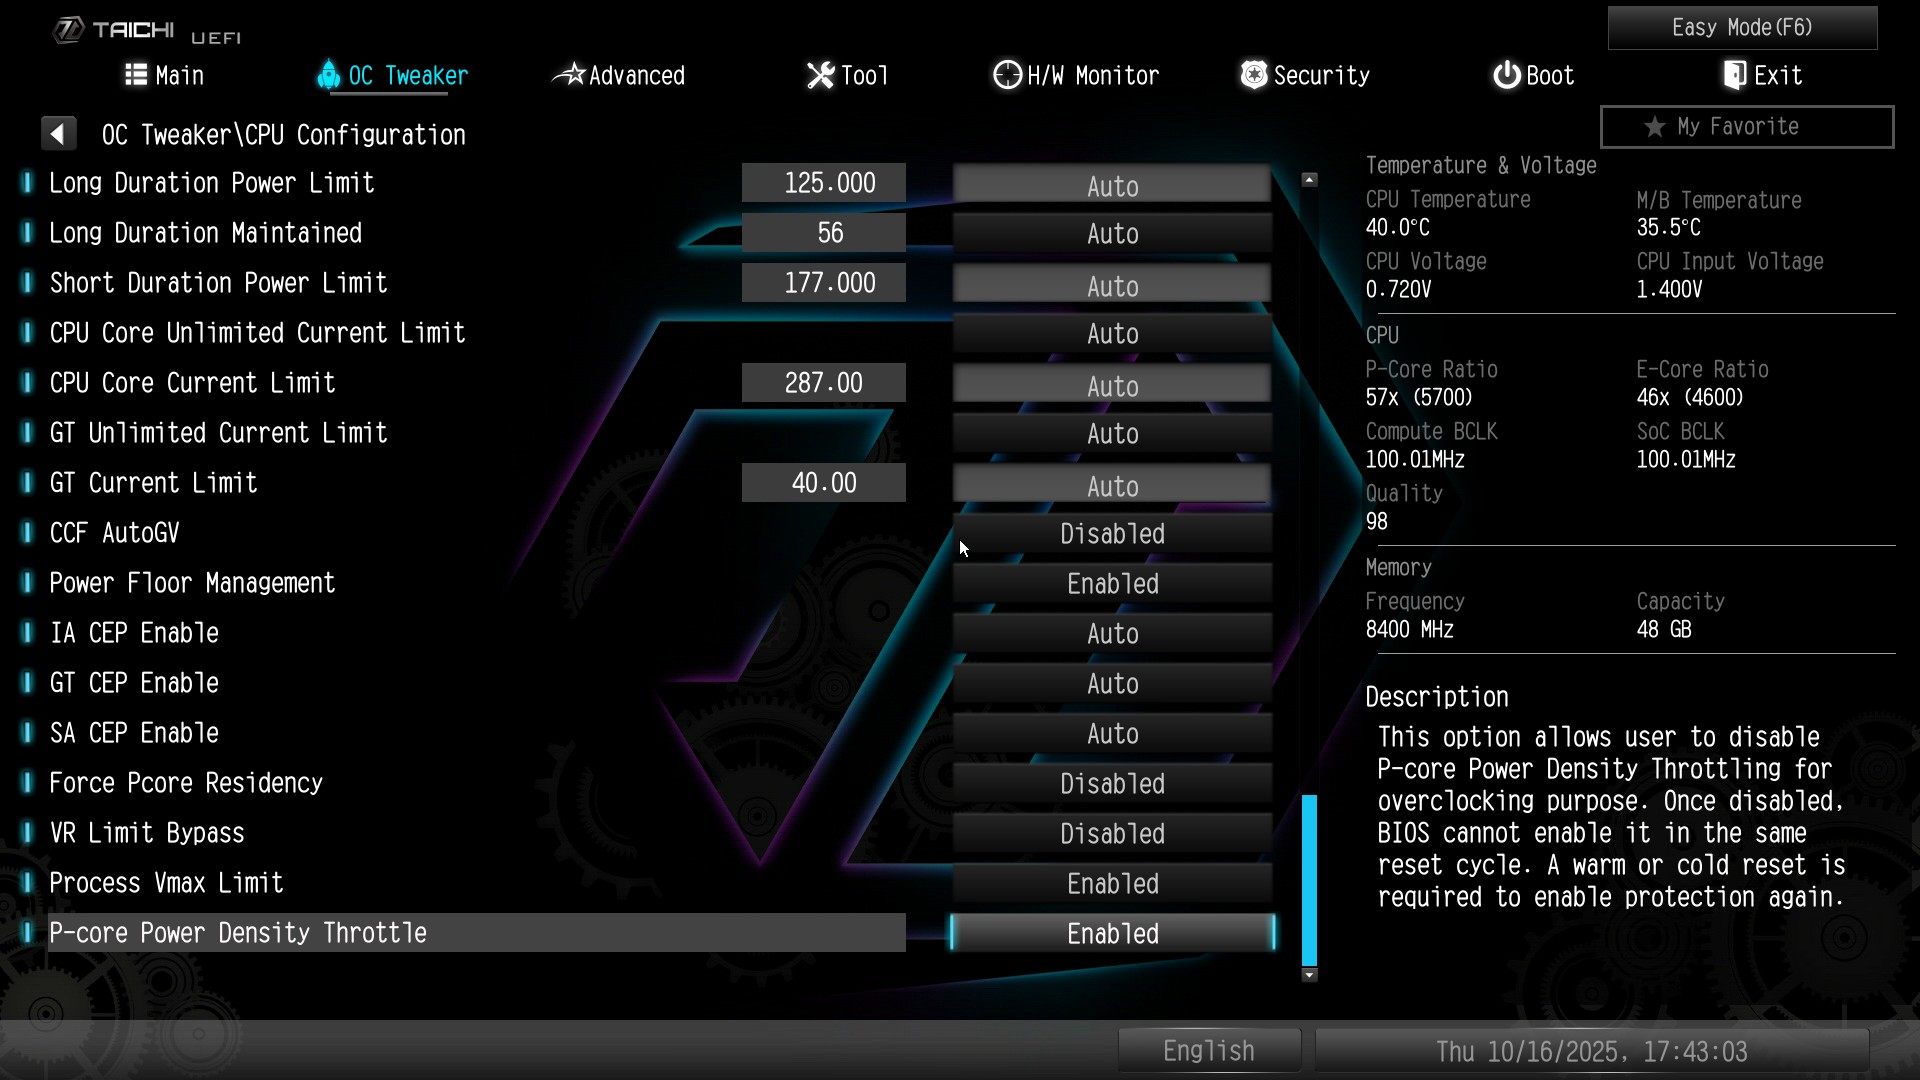The image size is (1920, 1080).
Task: Click Short Duration Power Limit value field
Action: tap(824, 283)
